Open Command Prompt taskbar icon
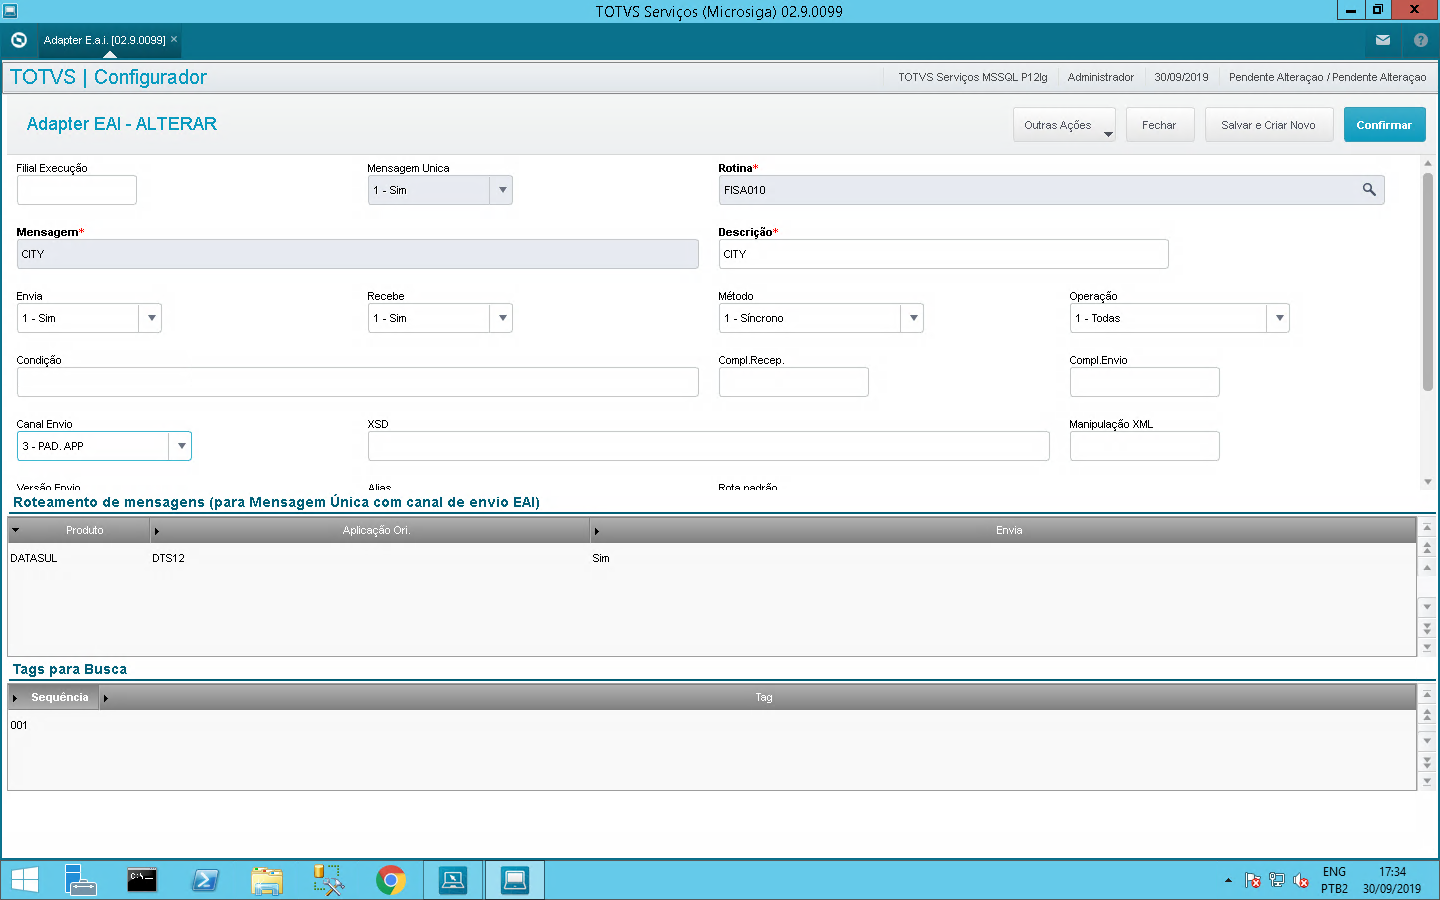 pos(142,880)
